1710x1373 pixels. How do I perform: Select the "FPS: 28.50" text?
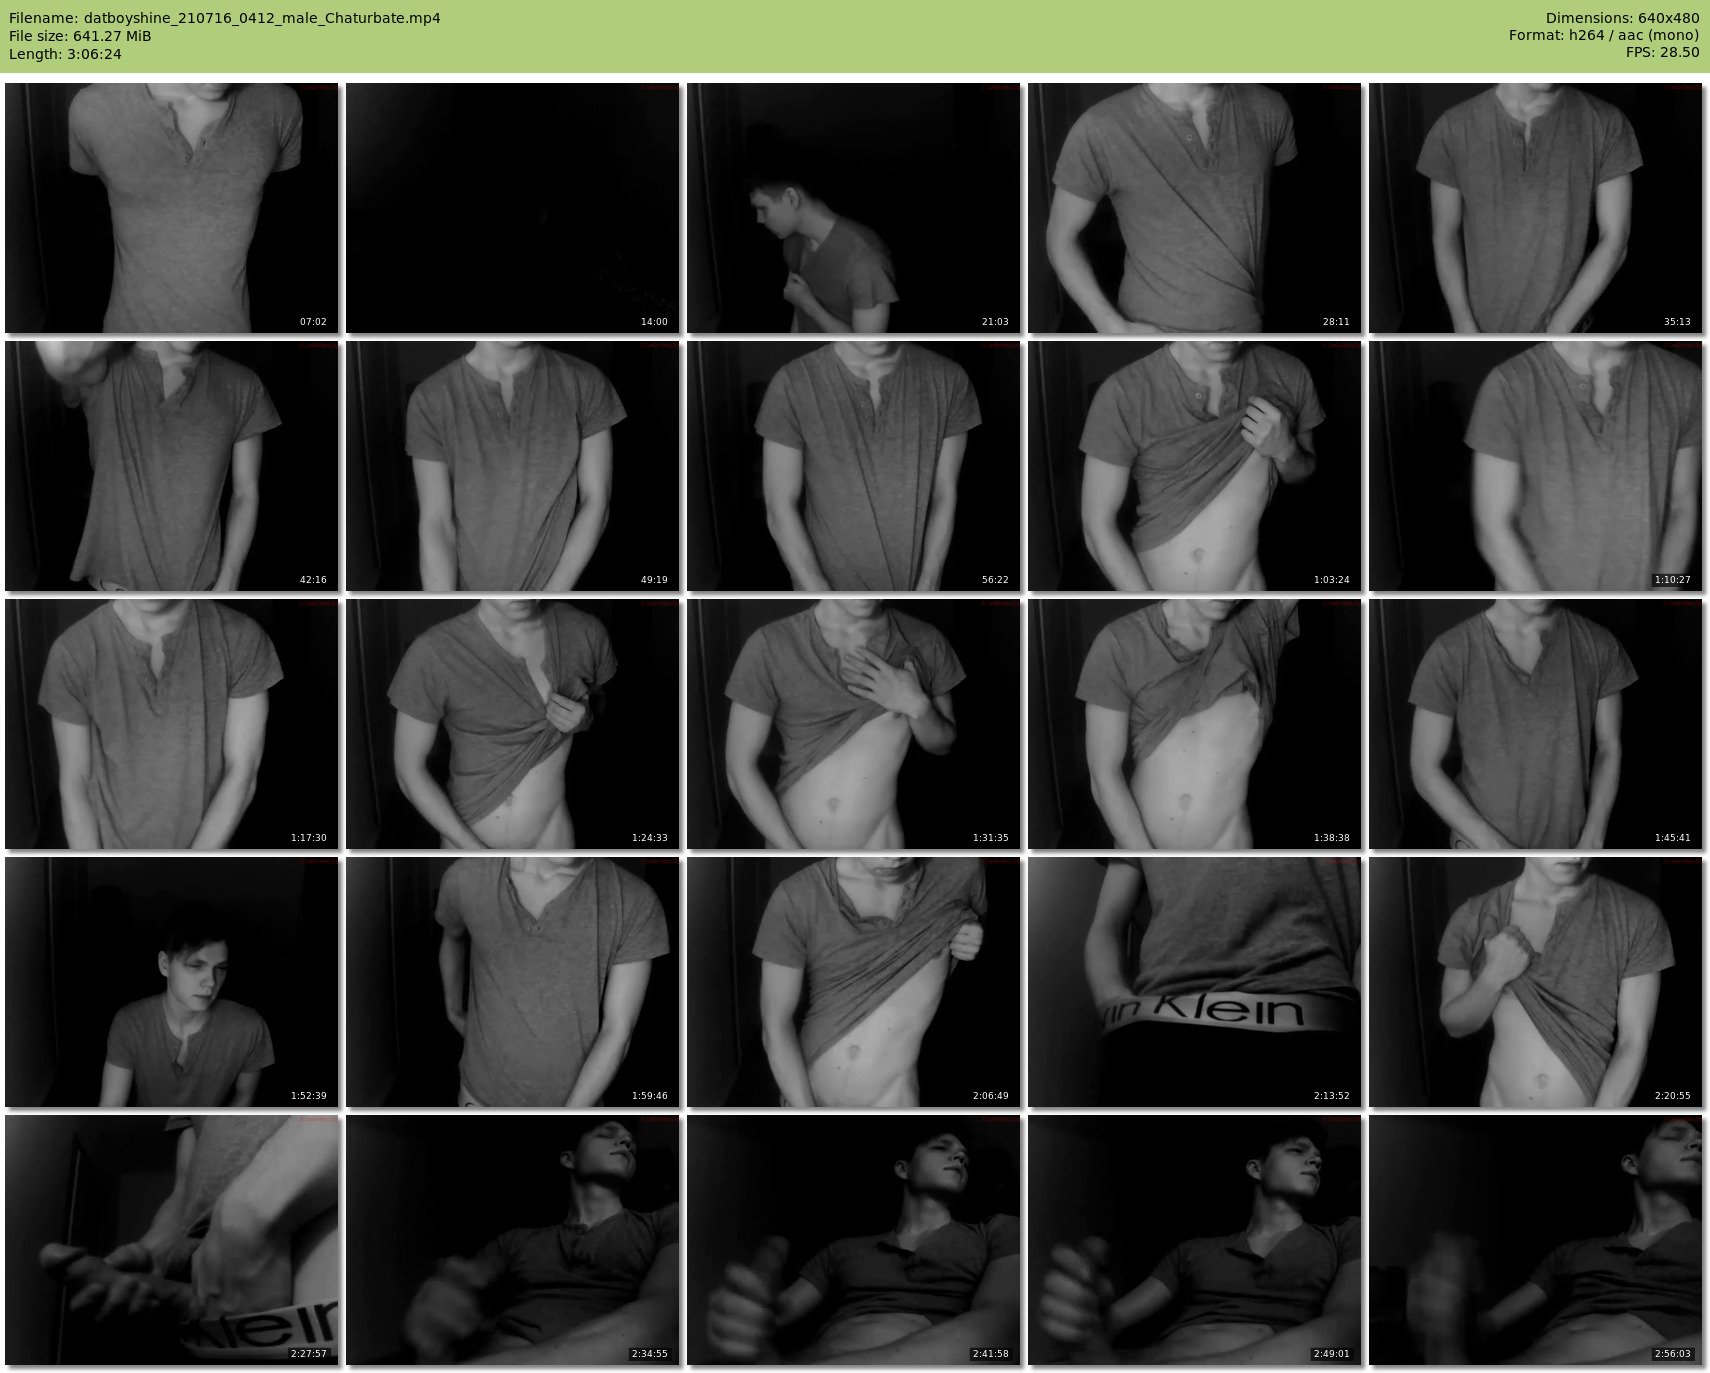1662,53
